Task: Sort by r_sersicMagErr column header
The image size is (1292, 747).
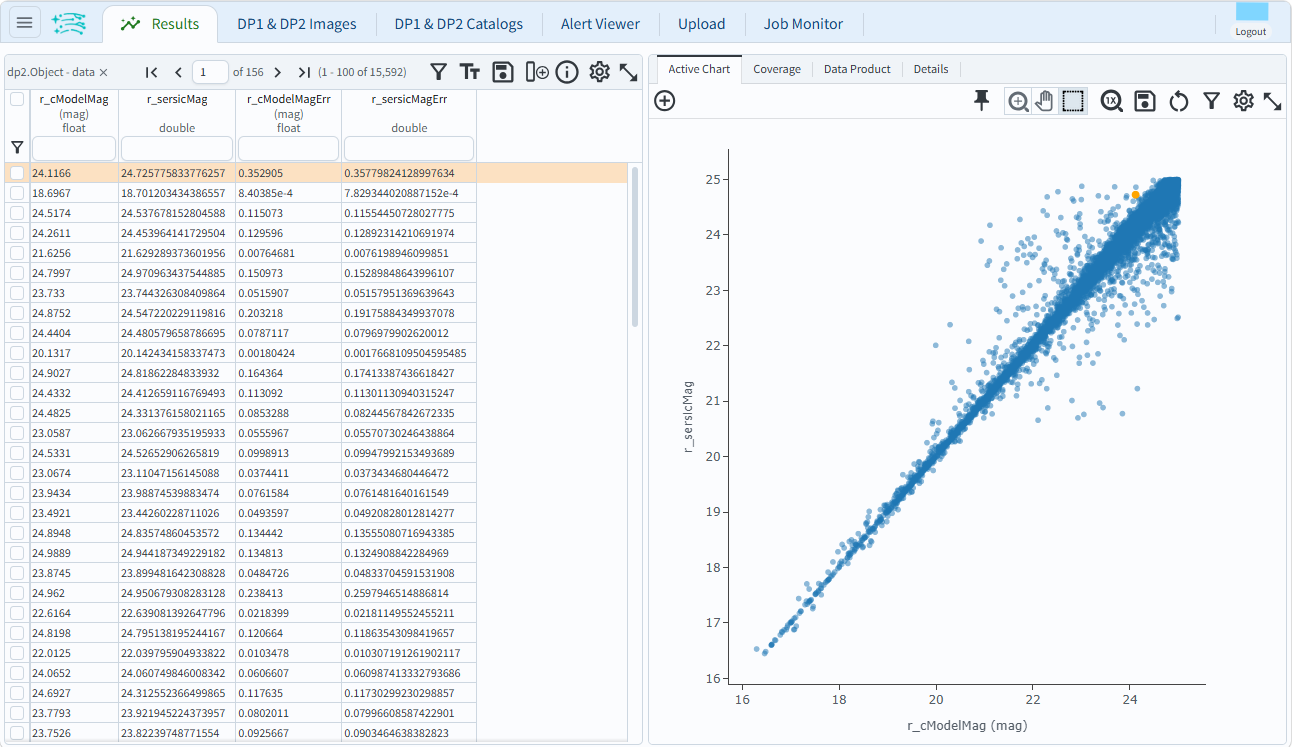Action: pyautogui.click(x=409, y=99)
